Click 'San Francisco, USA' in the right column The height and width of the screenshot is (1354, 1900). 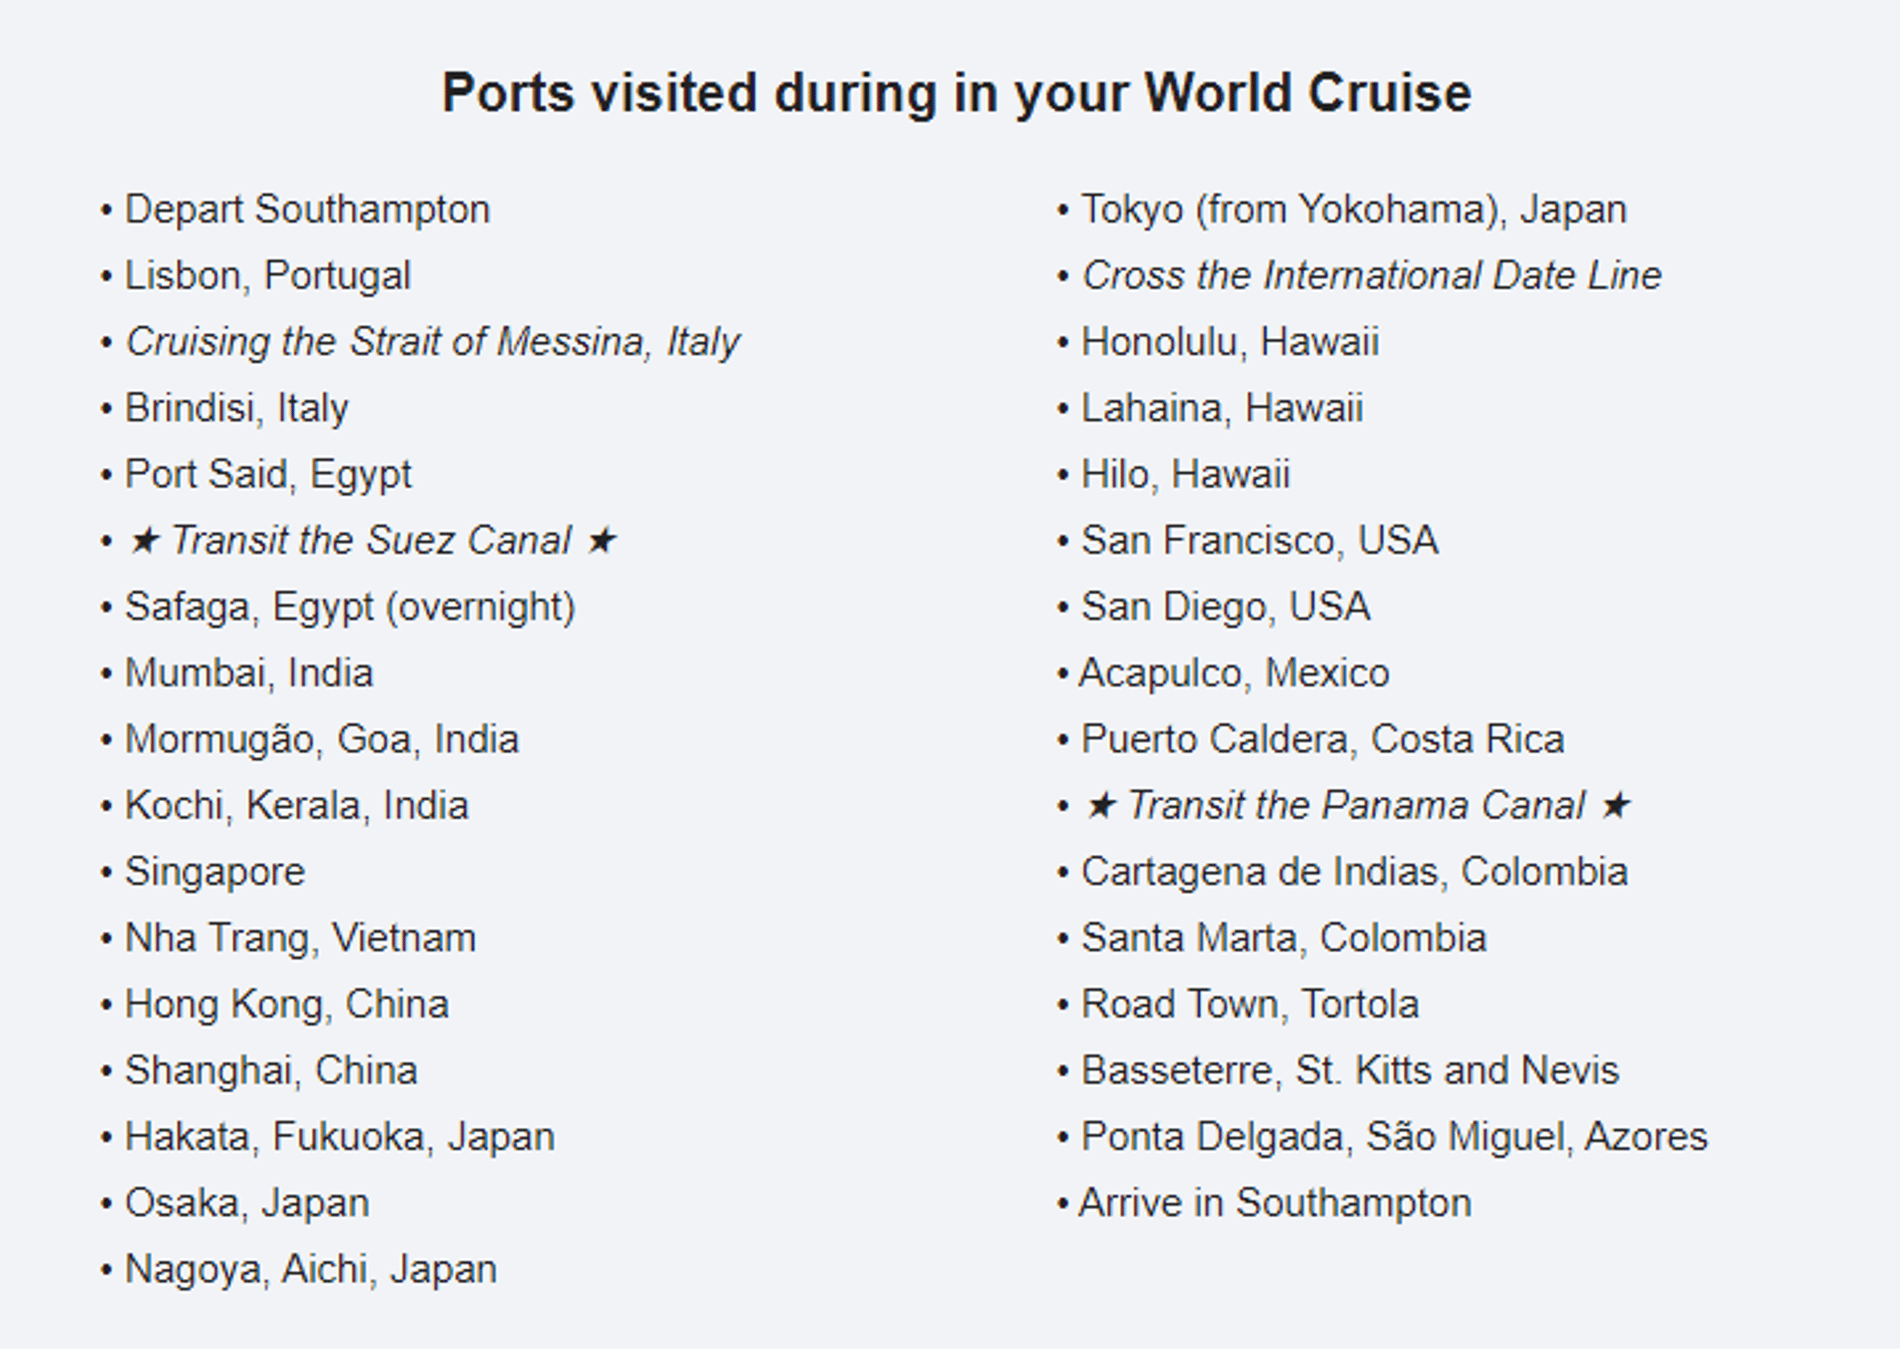[x=1260, y=541]
